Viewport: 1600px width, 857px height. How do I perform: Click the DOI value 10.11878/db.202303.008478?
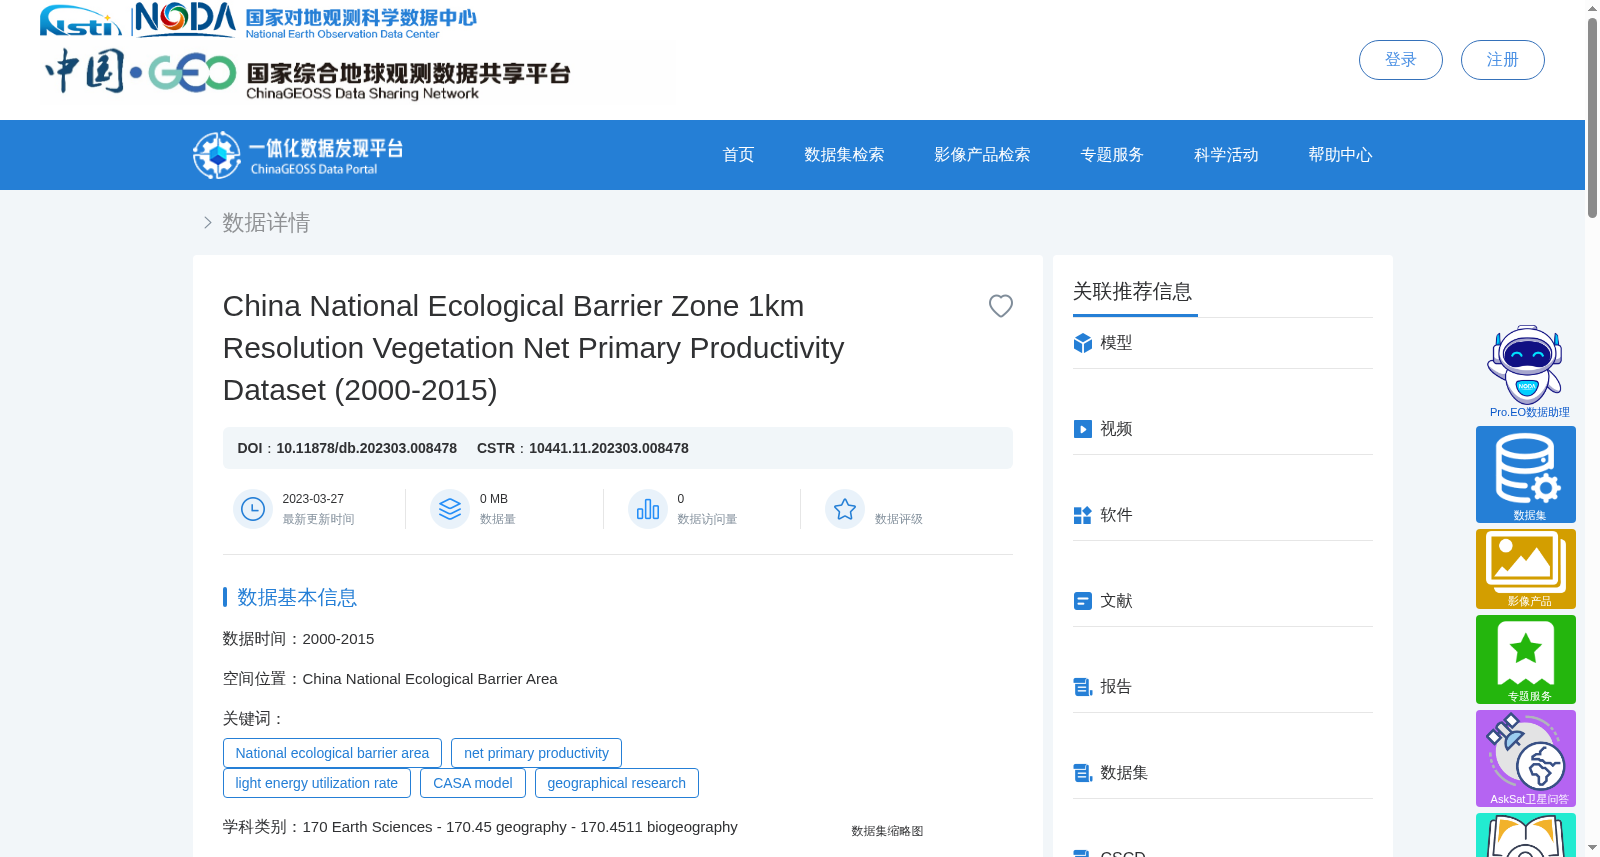tap(366, 448)
